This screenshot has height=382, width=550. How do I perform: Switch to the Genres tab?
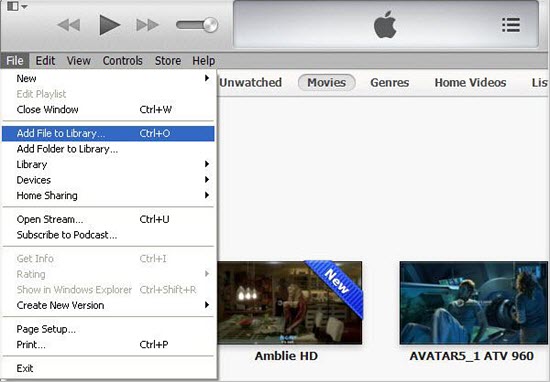coord(390,82)
